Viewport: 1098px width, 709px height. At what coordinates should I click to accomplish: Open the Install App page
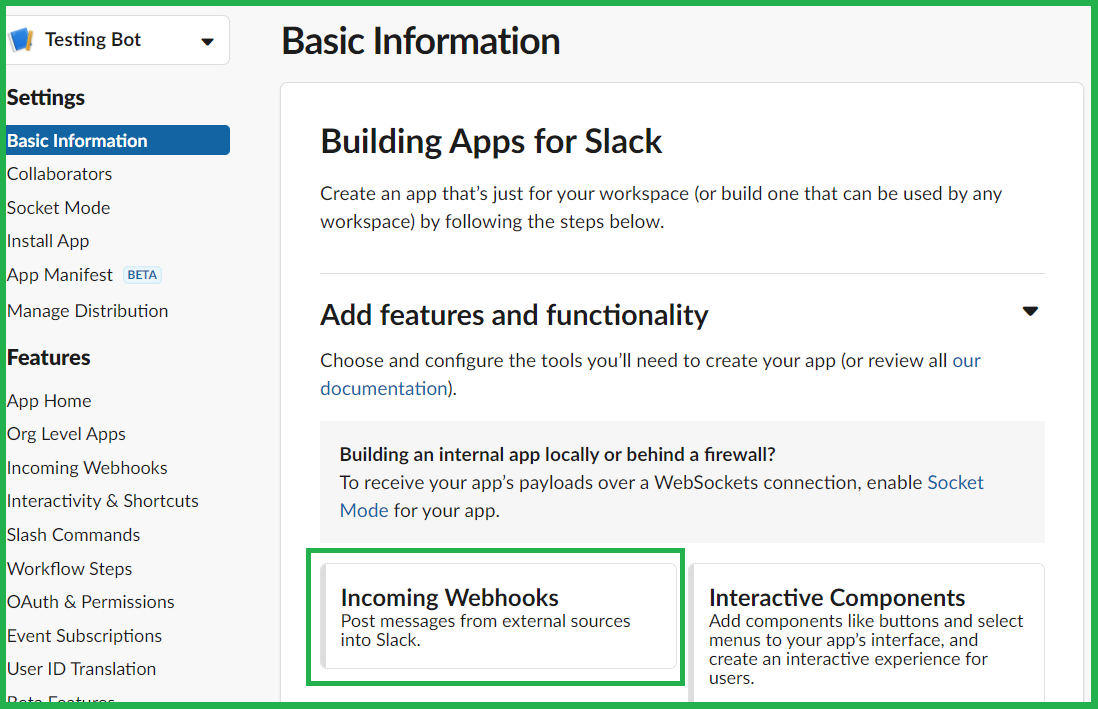48,241
